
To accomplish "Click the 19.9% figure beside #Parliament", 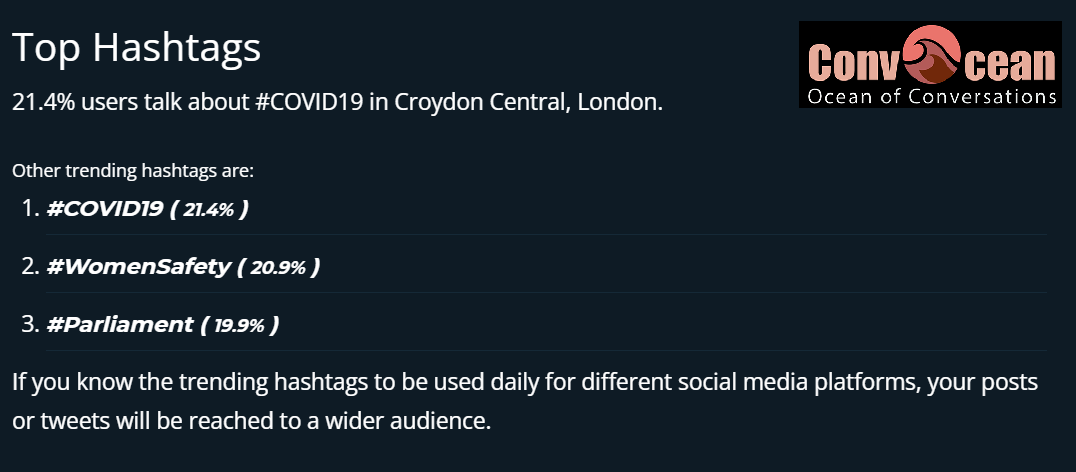I will [x=239, y=326].
